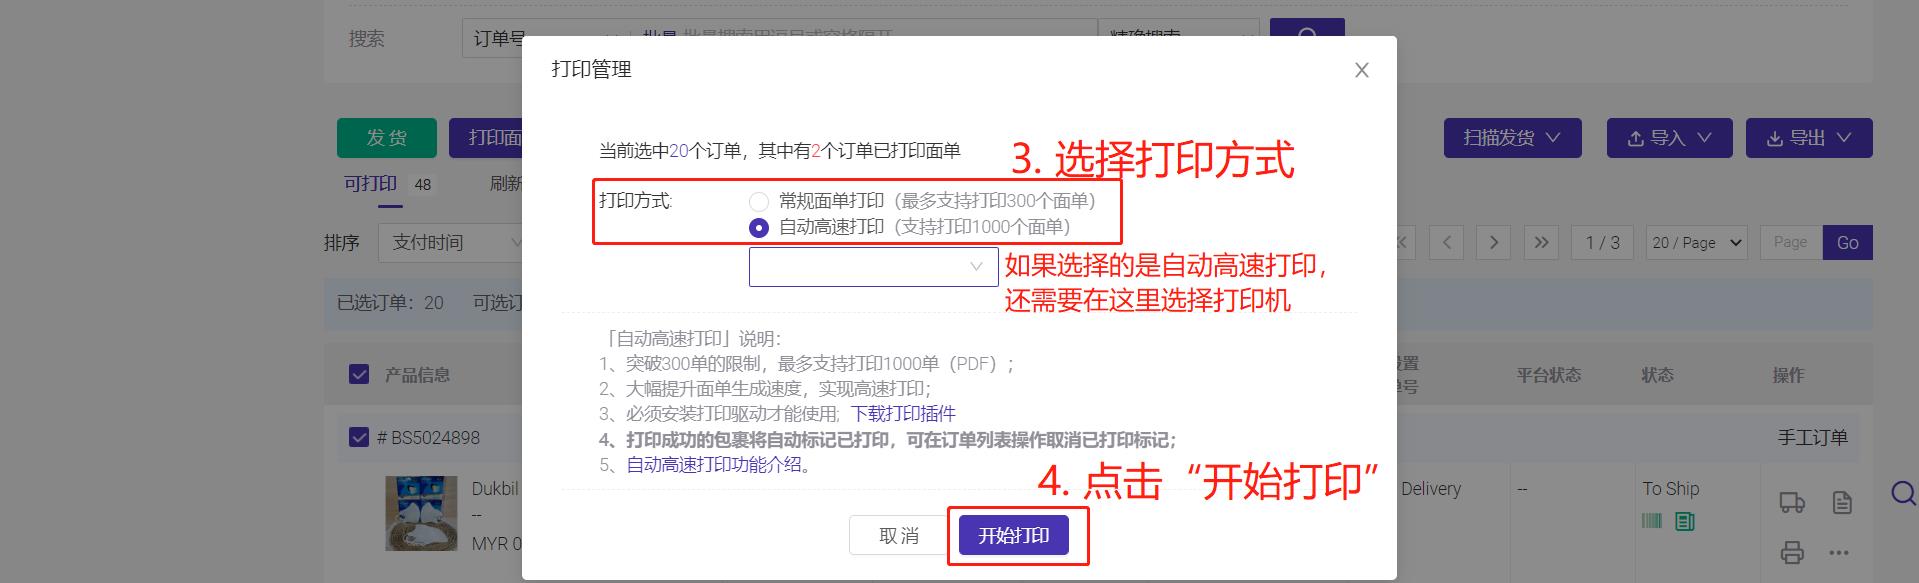Viewport: 1919px width, 583px height.
Task: Expand the 扫描发货 dropdown button
Action: (x=1512, y=138)
